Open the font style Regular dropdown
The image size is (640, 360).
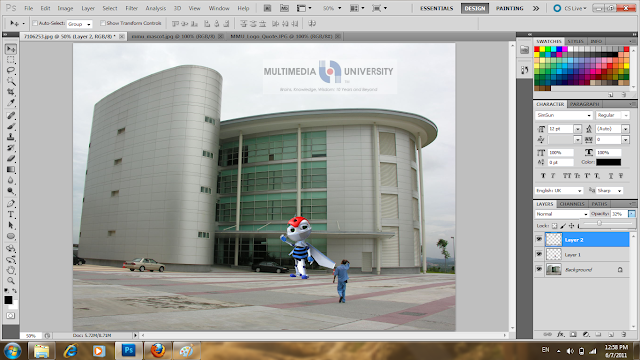click(x=612, y=116)
